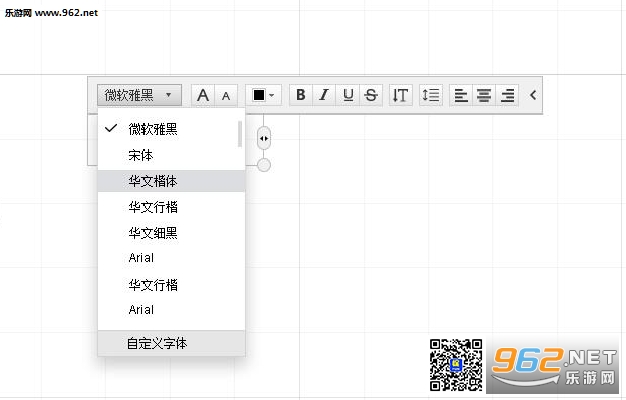626x400 pixels.
Task: Switch text direction to vertical
Action: (400, 95)
